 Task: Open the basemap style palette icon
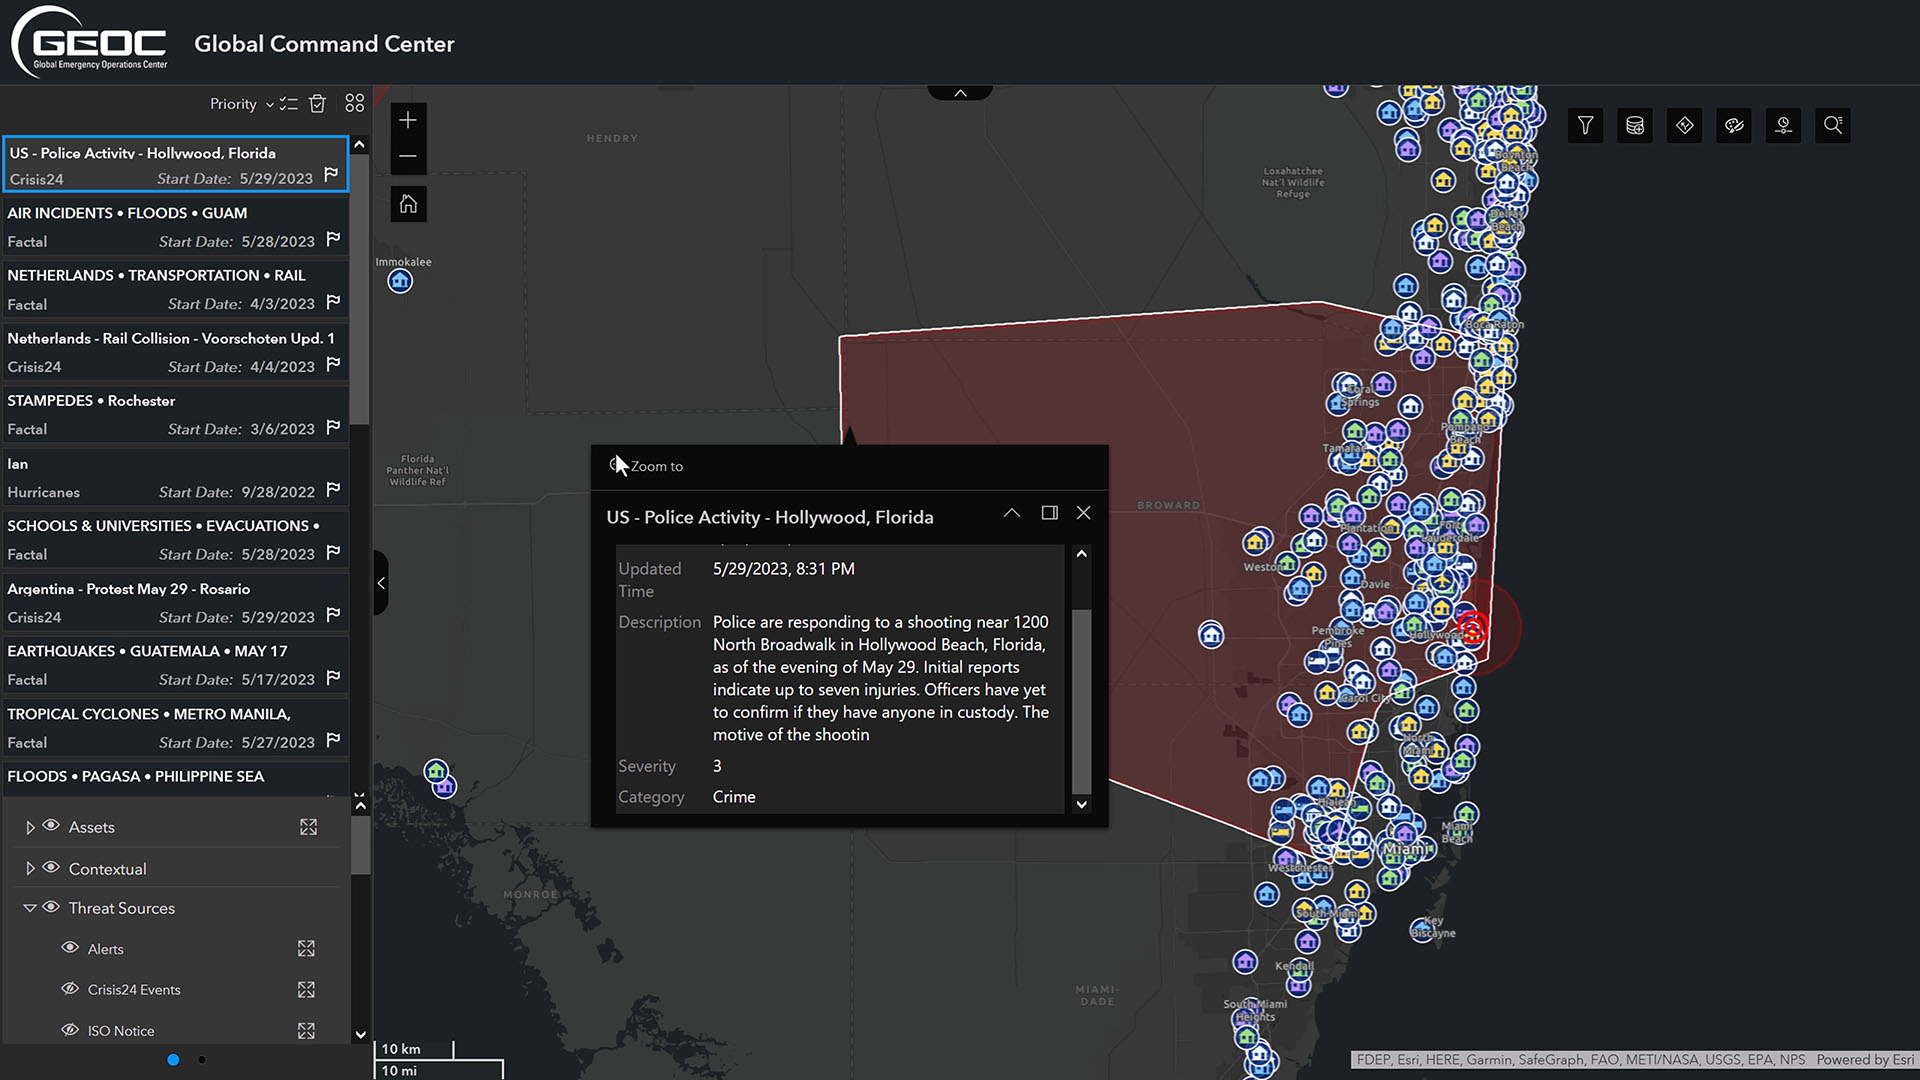click(1734, 125)
